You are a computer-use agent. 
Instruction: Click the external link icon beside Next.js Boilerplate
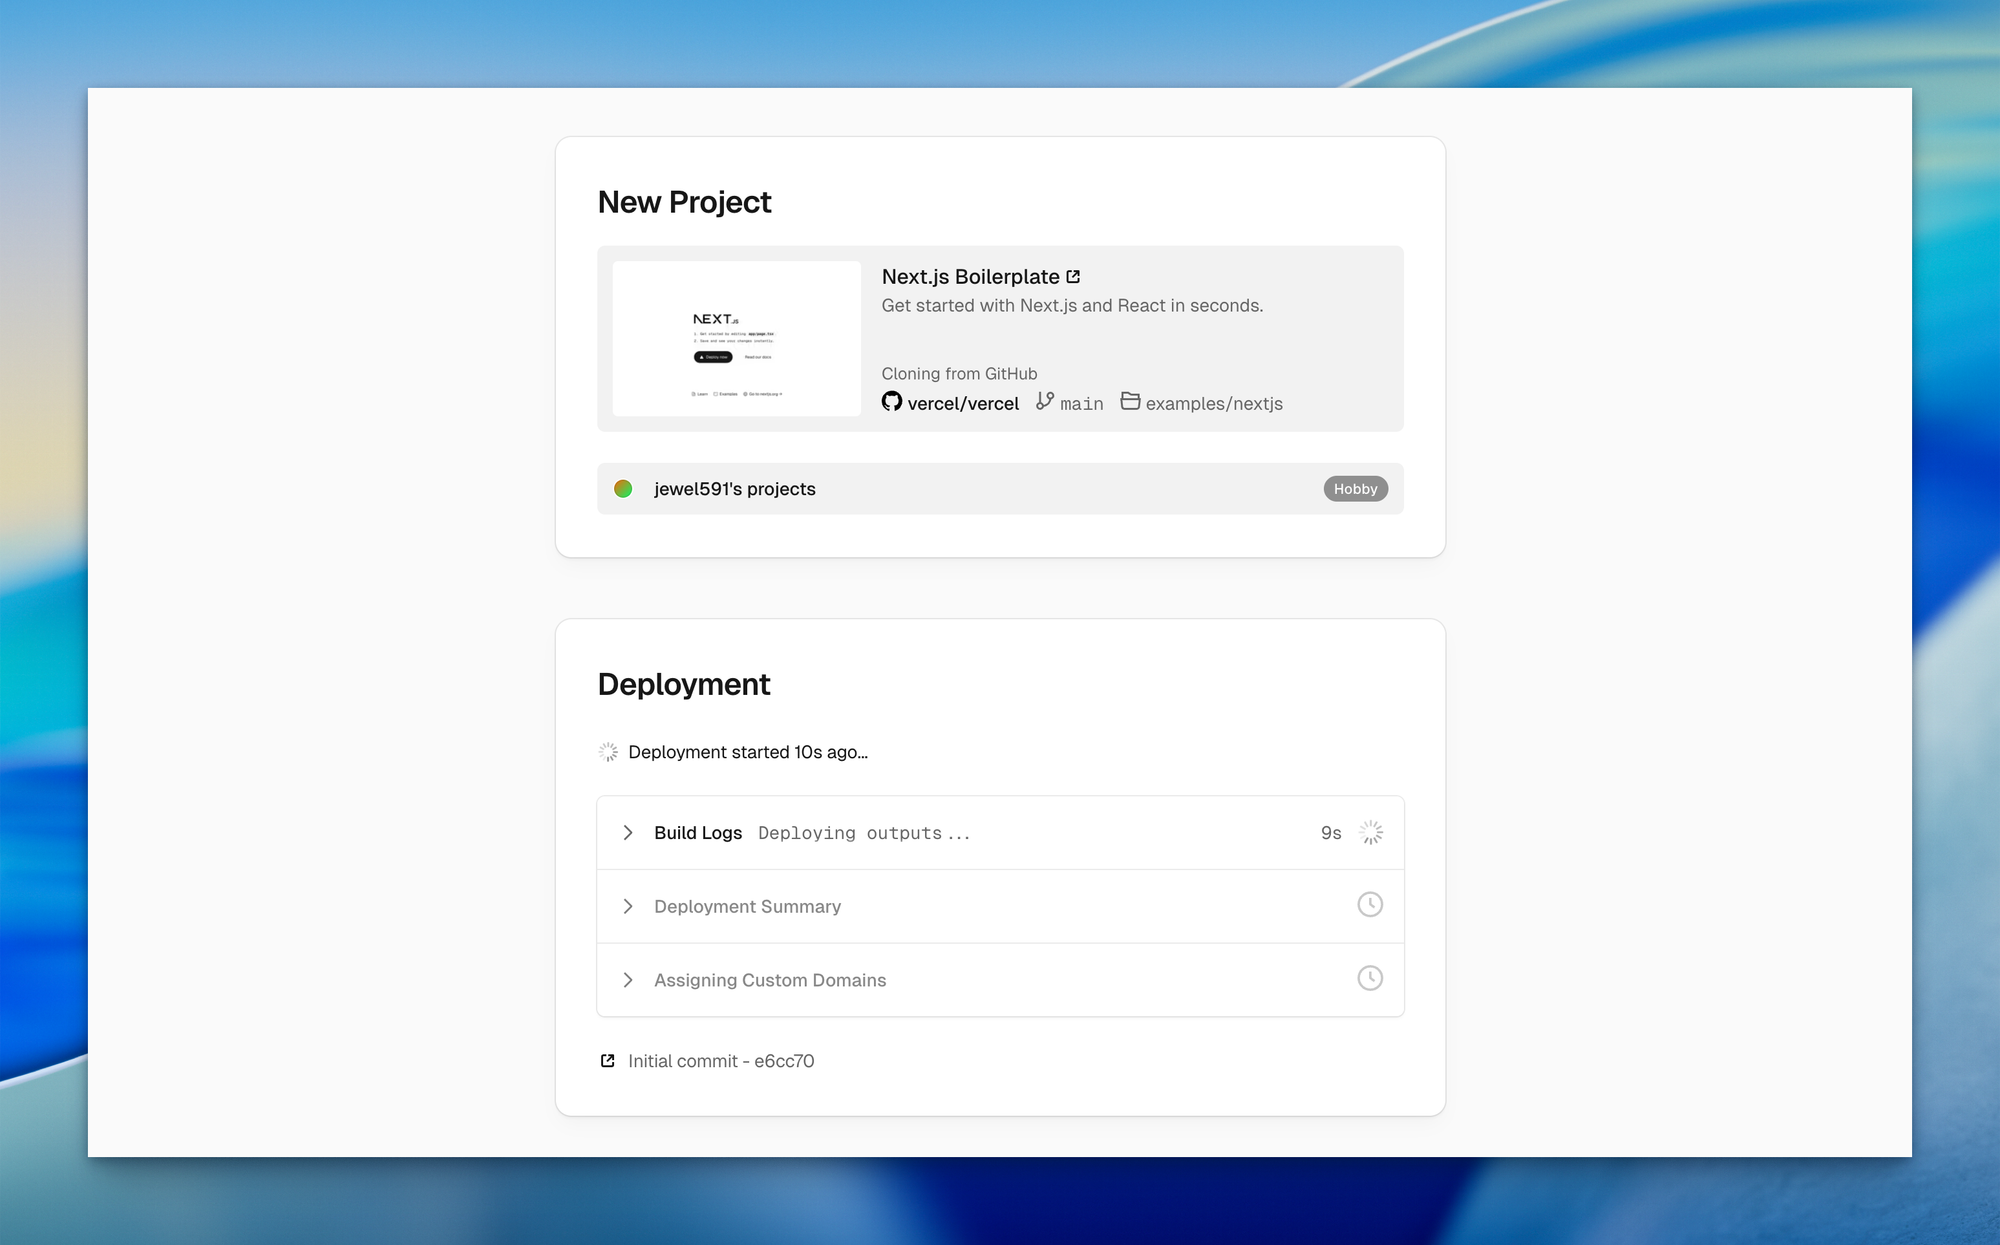[x=1073, y=277]
